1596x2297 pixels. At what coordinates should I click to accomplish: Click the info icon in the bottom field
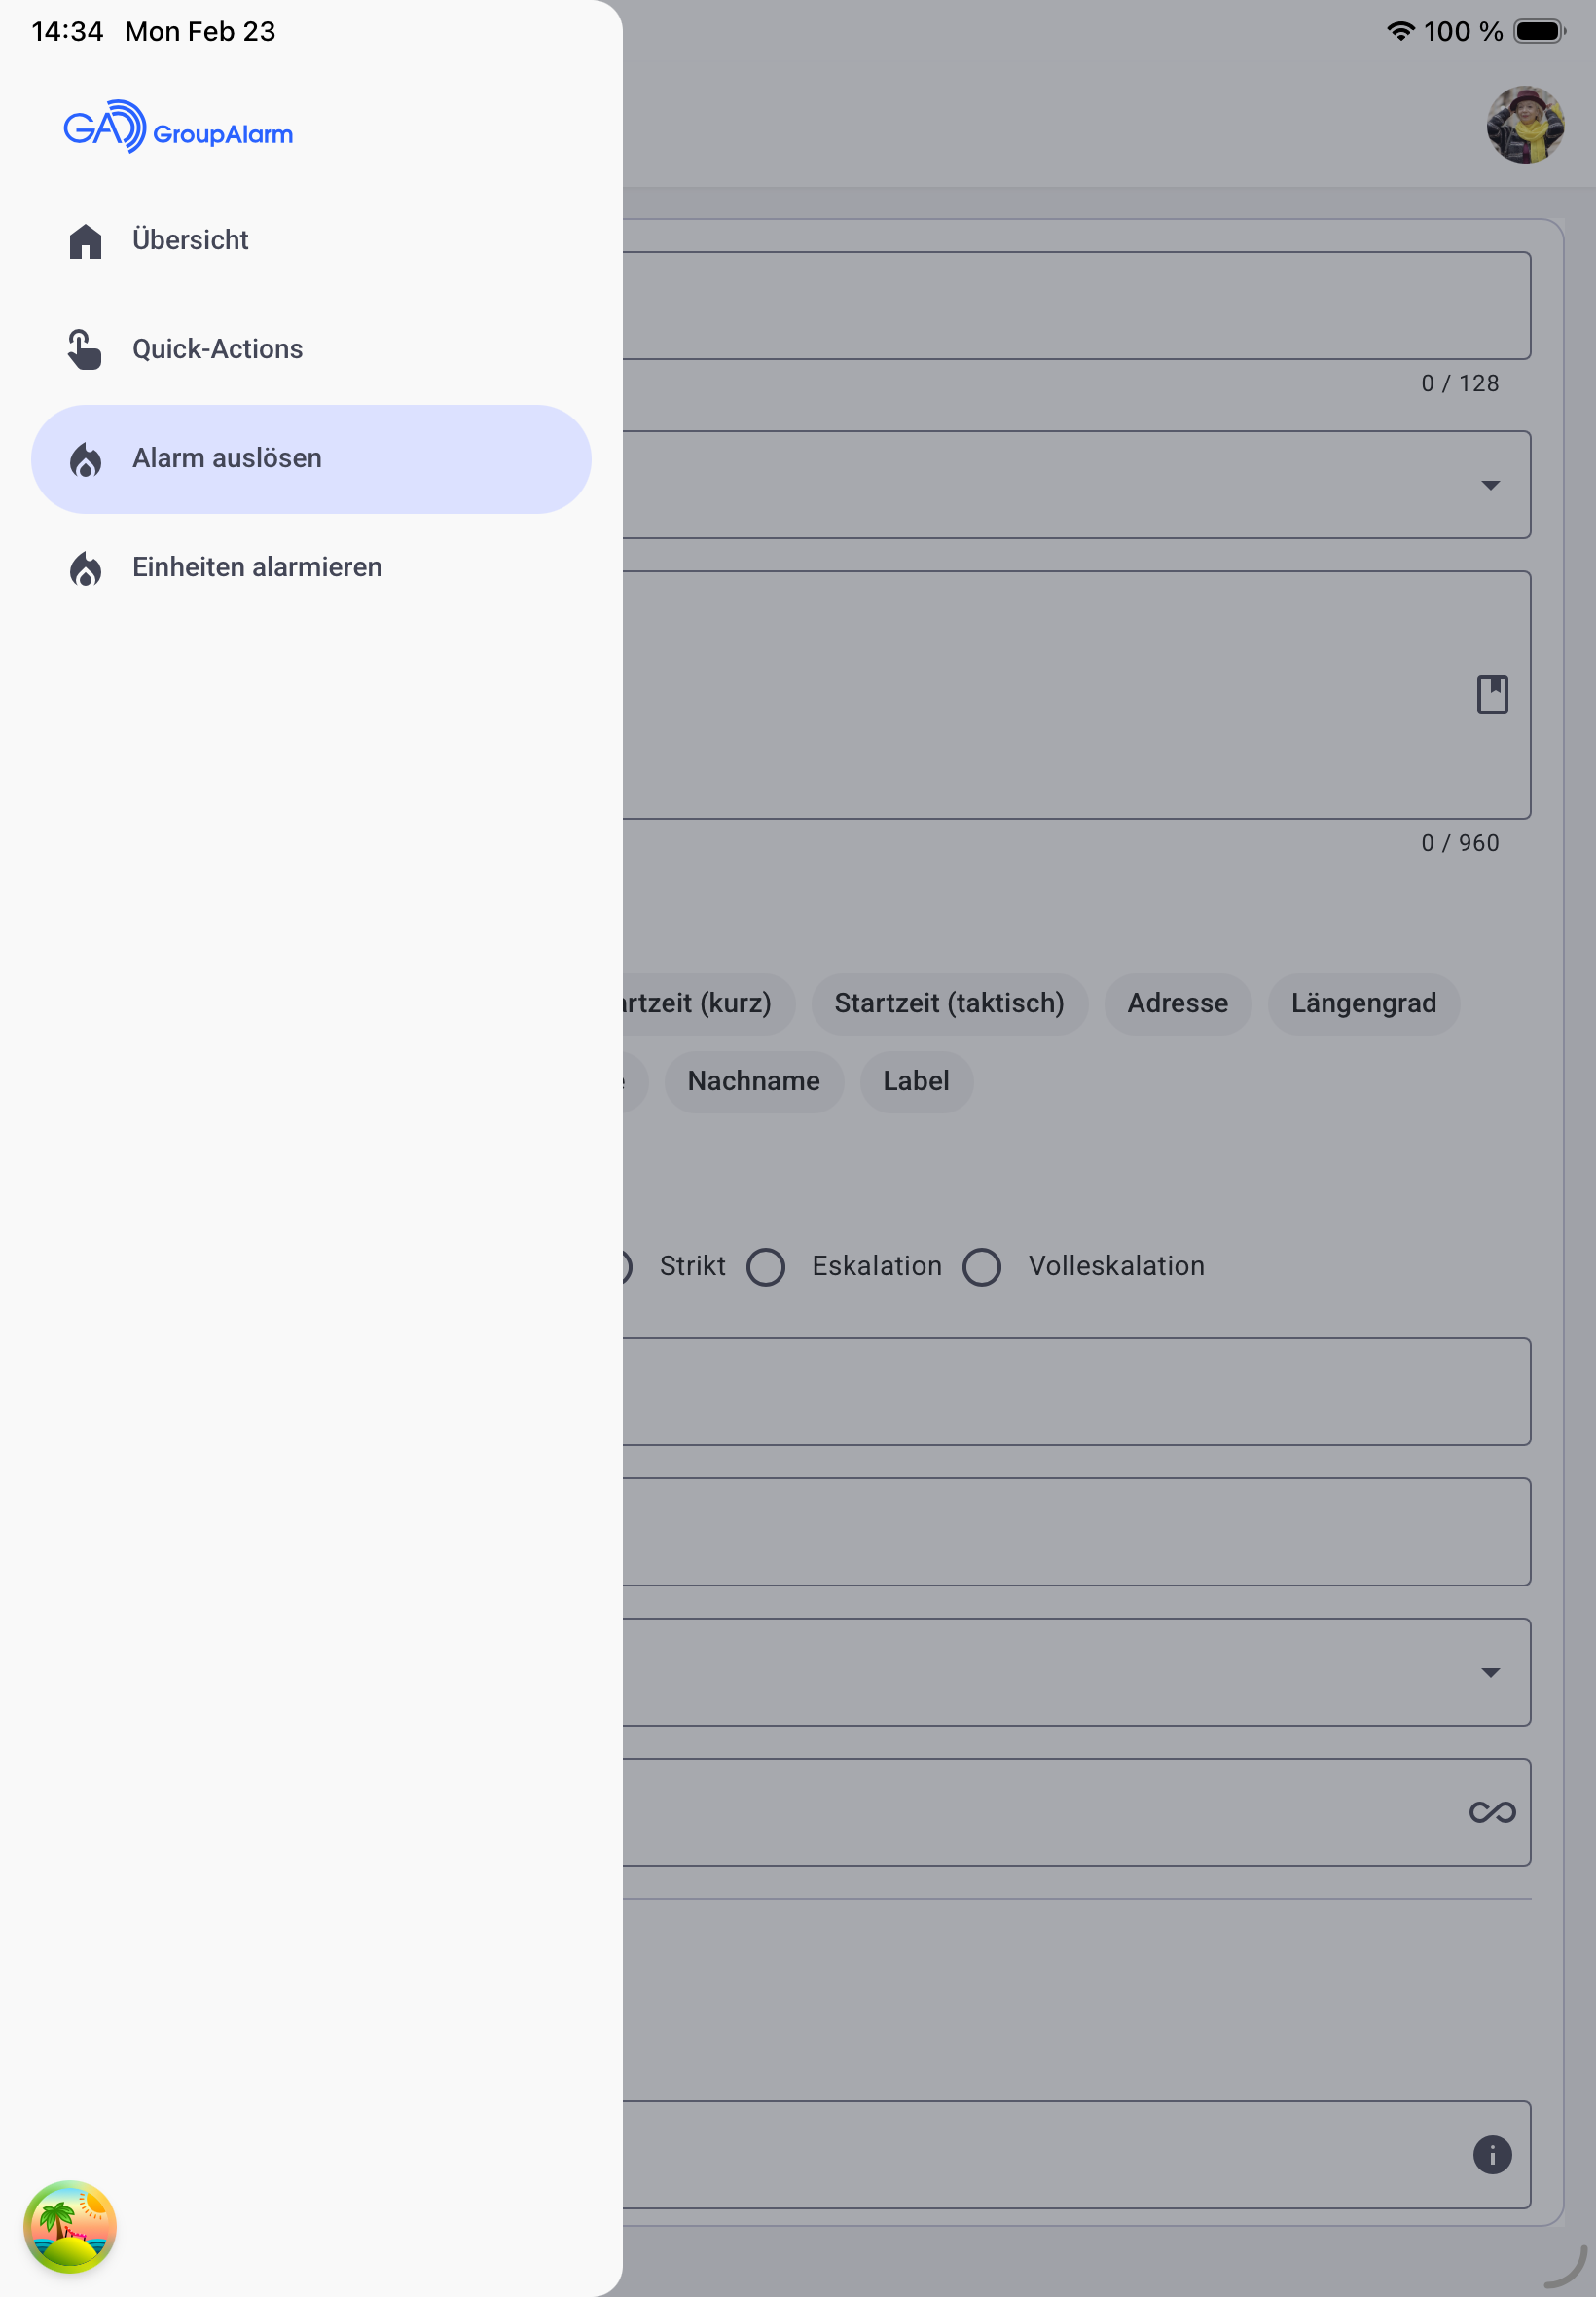[x=1491, y=2154]
